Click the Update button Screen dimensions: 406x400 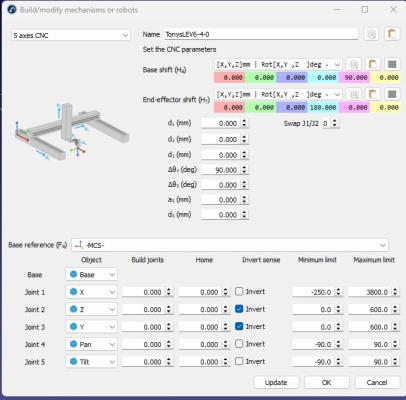[x=276, y=382]
